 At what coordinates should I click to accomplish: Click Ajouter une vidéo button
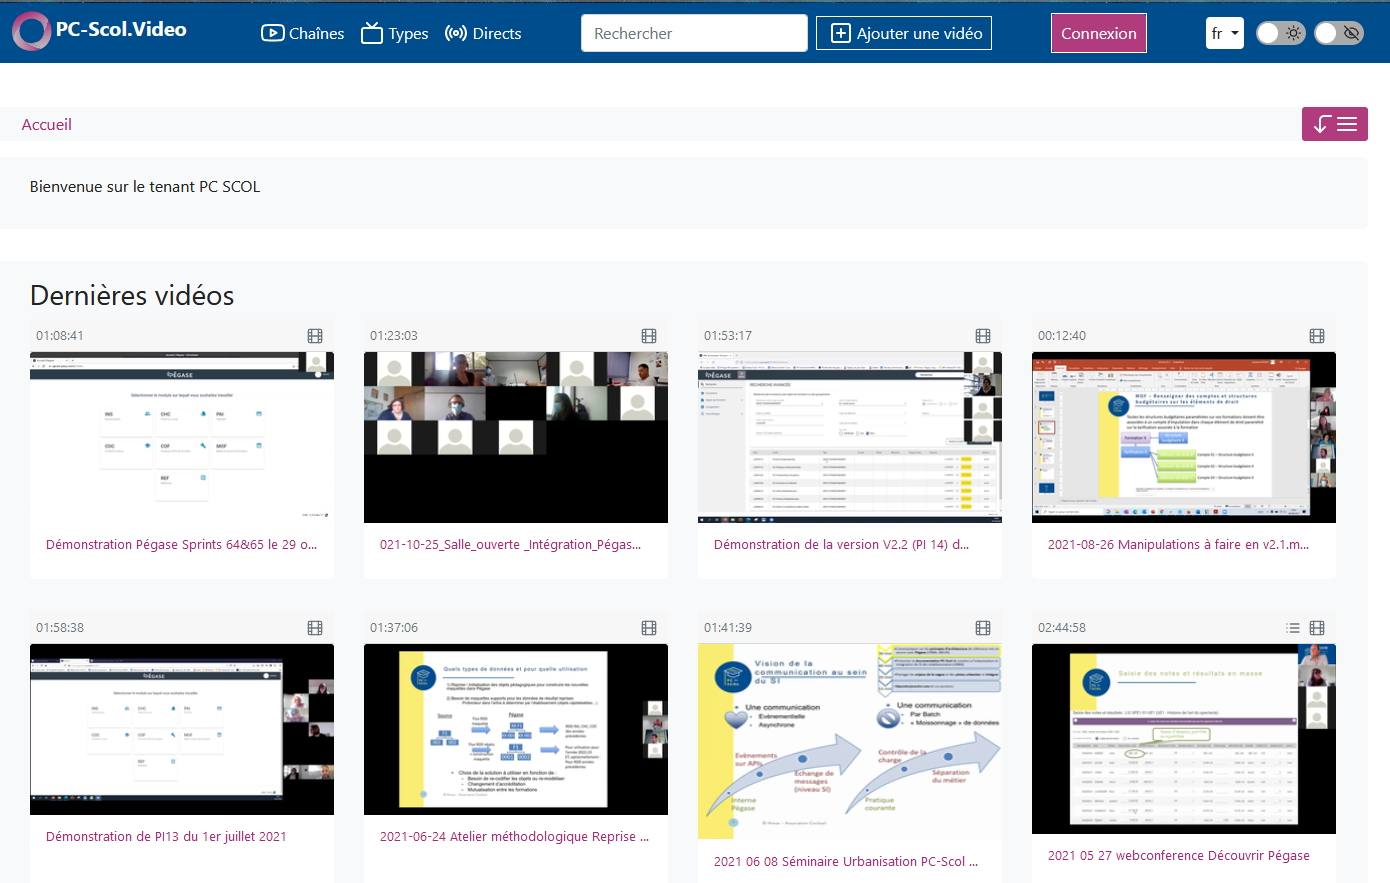point(903,33)
